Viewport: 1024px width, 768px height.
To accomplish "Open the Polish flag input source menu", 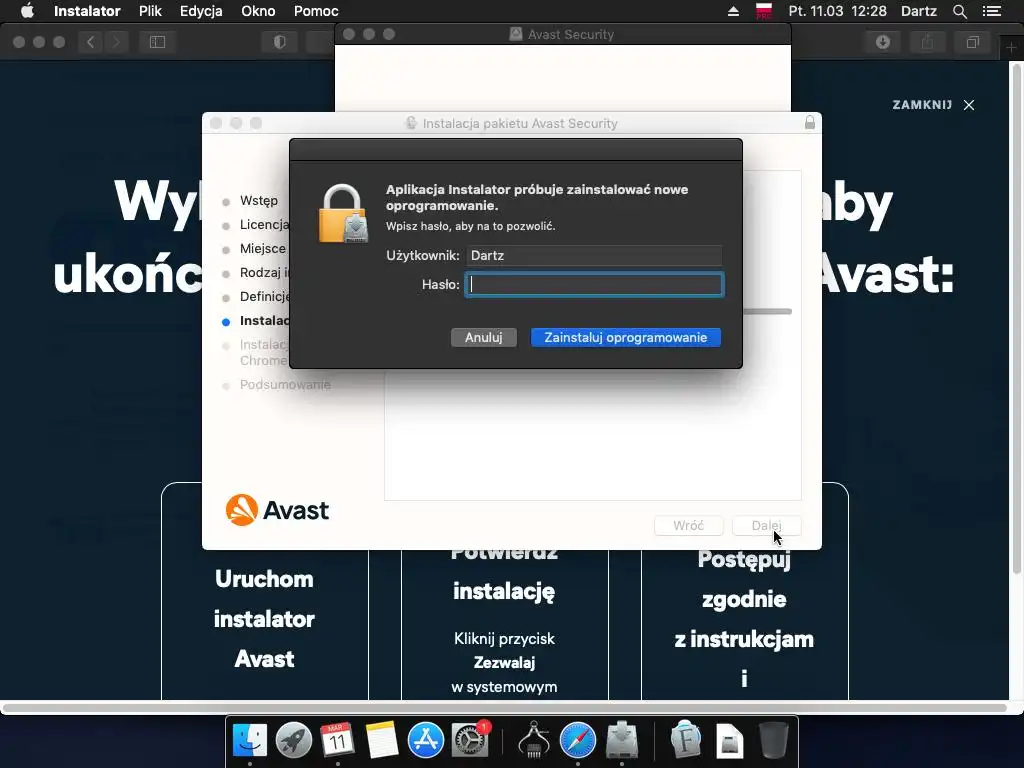I will [763, 11].
